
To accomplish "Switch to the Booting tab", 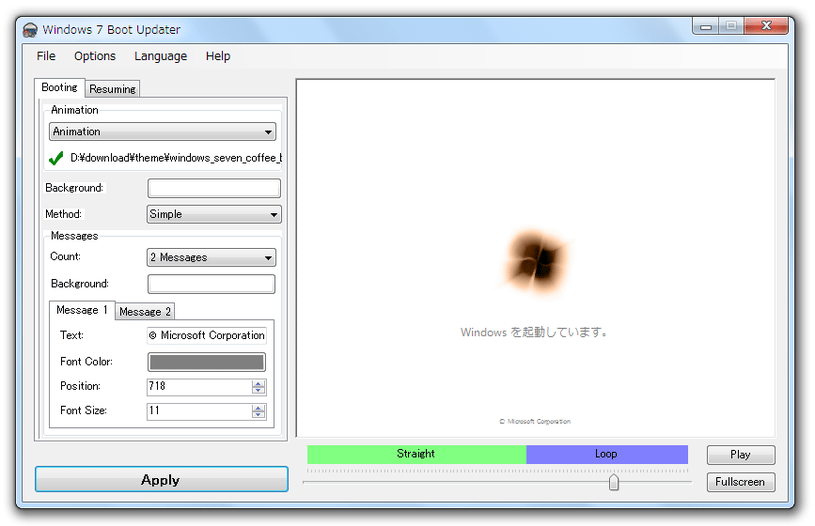I will [59, 87].
